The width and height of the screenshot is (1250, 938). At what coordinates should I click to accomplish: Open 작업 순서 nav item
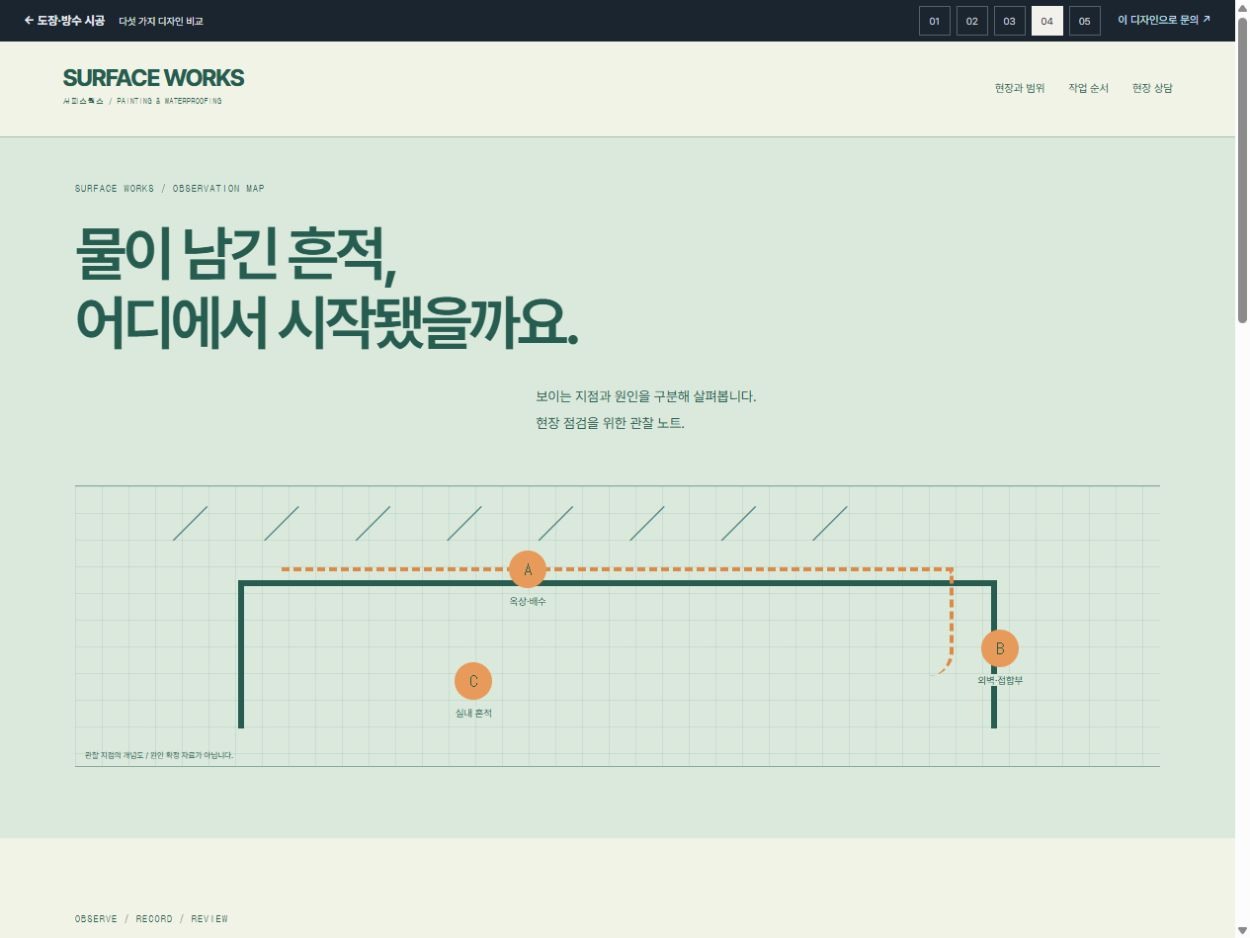click(x=1088, y=88)
